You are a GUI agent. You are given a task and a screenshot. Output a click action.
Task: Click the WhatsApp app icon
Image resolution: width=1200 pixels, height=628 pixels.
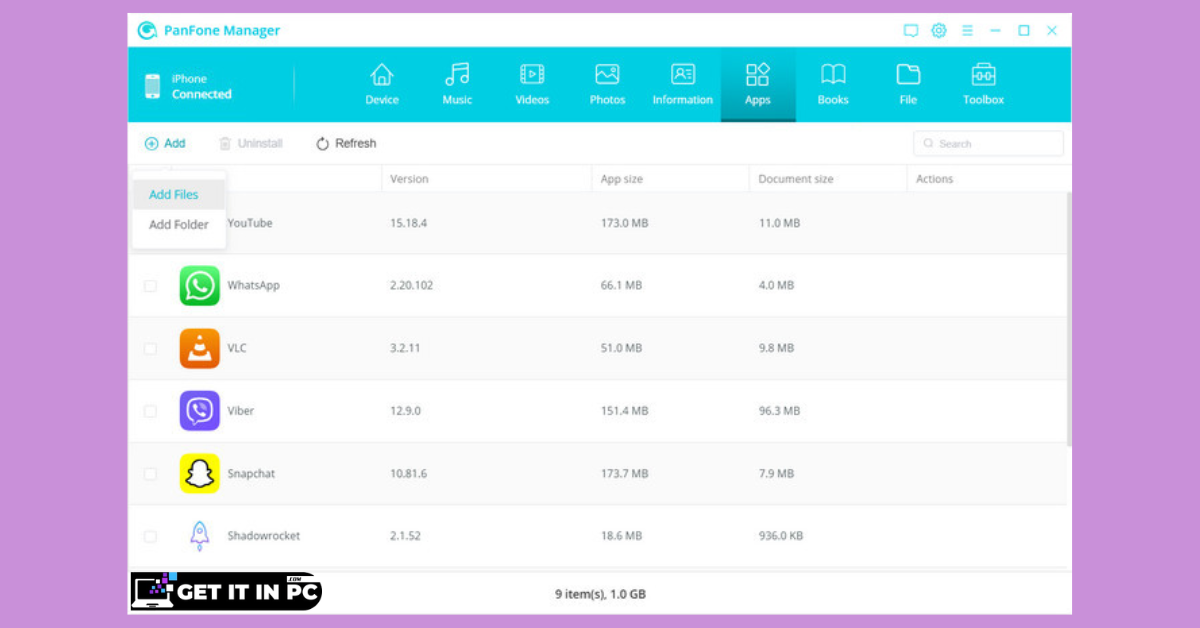[200, 286]
